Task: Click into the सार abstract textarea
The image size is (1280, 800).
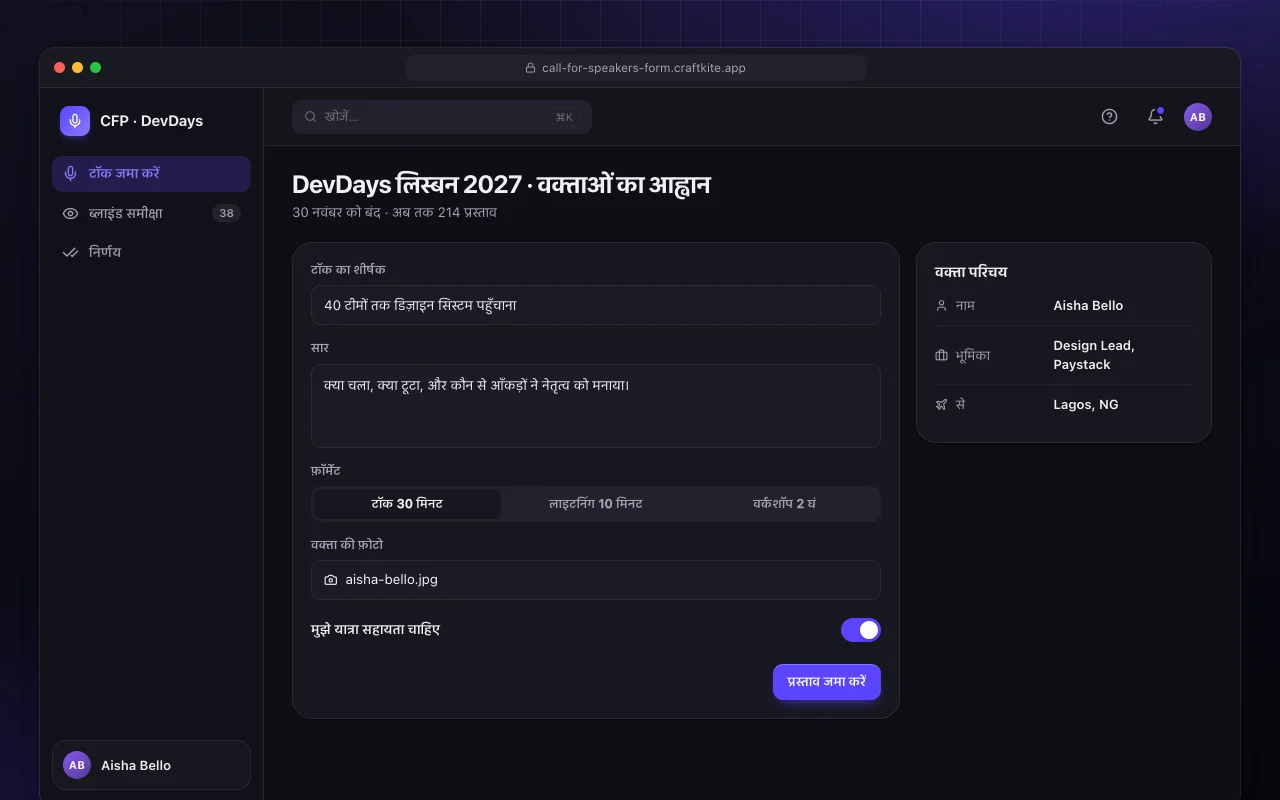Action: click(596, 406)
